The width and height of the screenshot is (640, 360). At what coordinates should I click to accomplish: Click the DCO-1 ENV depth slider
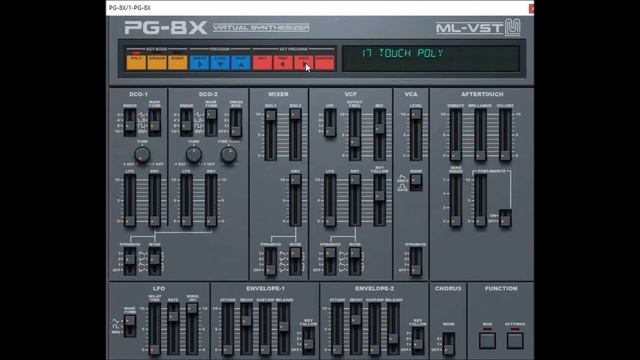[155, 200]
